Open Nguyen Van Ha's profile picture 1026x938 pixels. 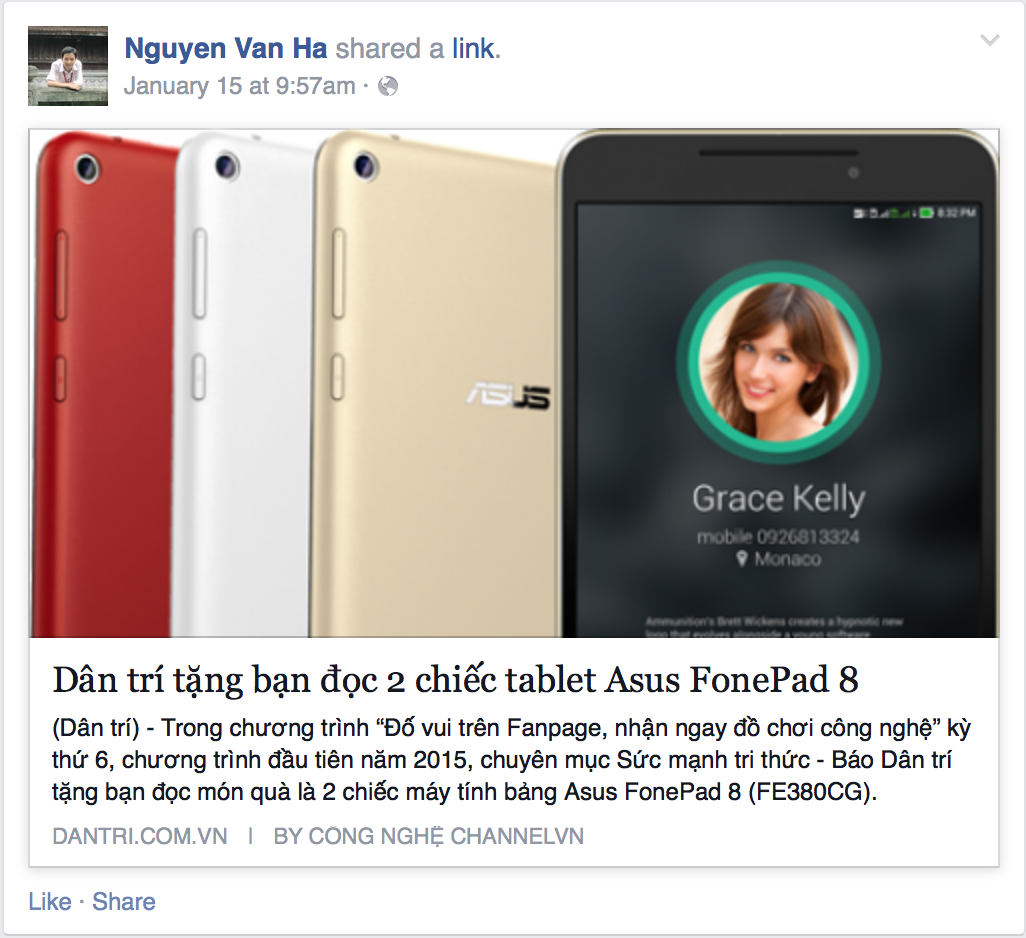(x=67, y=66)
